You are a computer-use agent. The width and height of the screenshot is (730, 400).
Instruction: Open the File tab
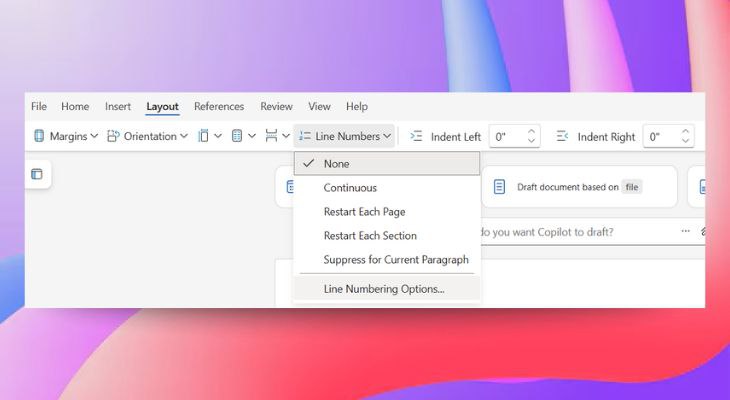(x=39, y=107)
